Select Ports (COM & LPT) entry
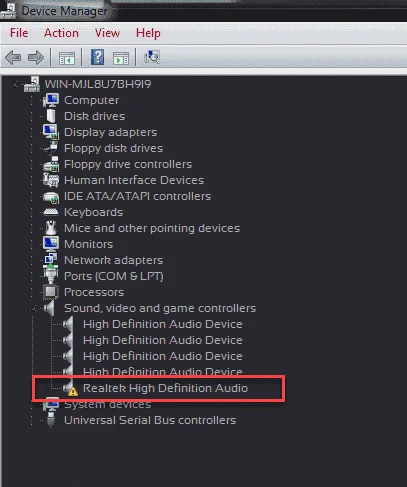The image size is (407, 487). click(x=114, y=276)
